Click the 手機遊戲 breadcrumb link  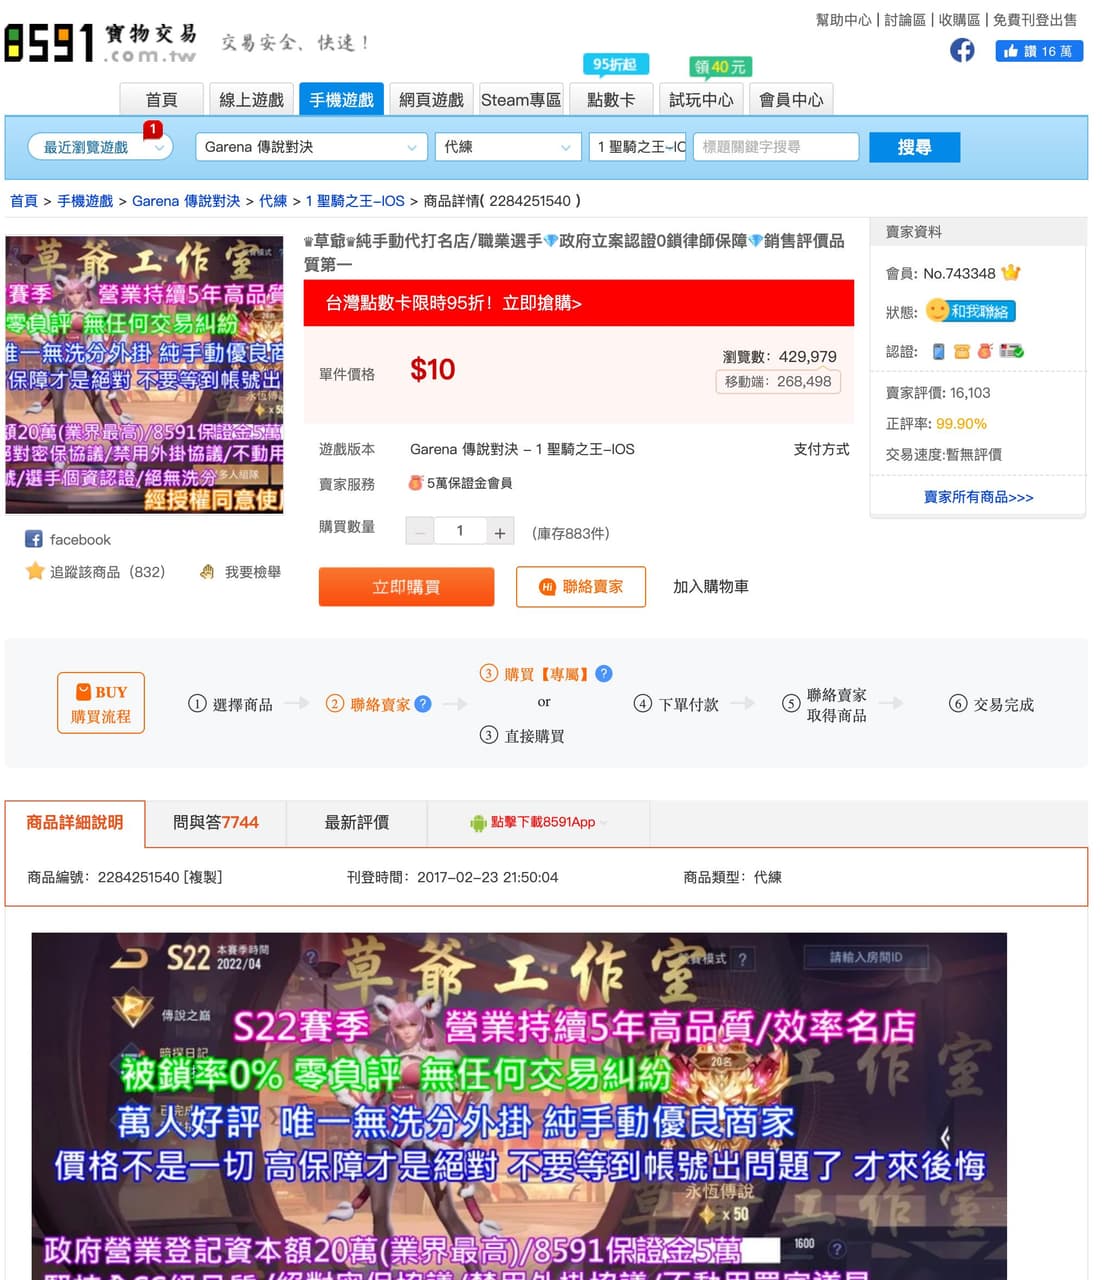tap(85, 201)
